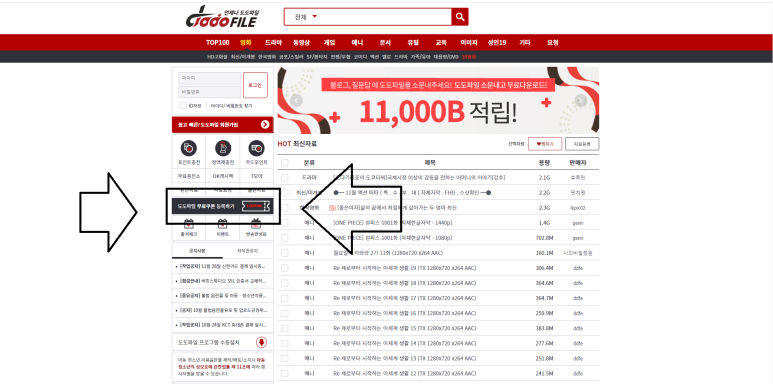Click the magnifier search button

459,17
